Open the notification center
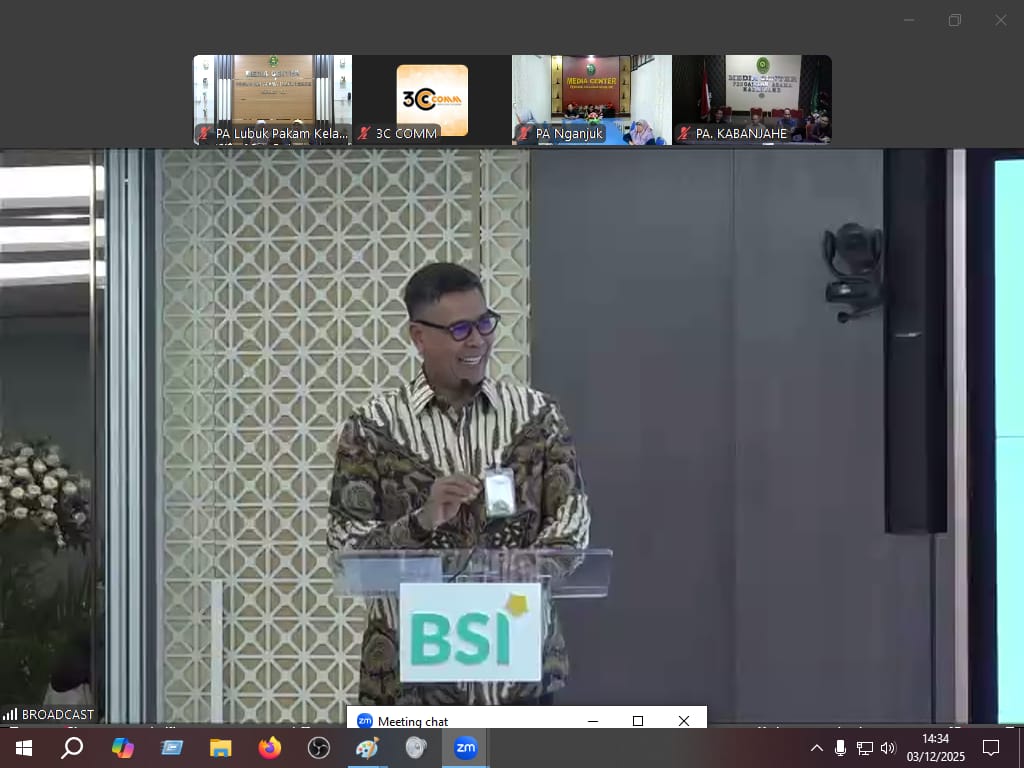This screenshot has width=1024, height=768. (991, 748)
